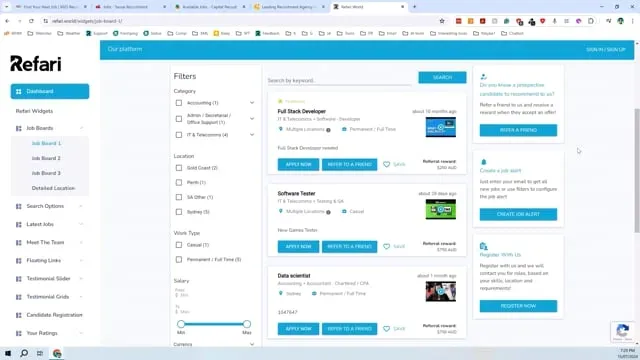
Task: Expand the Accounting category chevron
Action: point(252,103)
